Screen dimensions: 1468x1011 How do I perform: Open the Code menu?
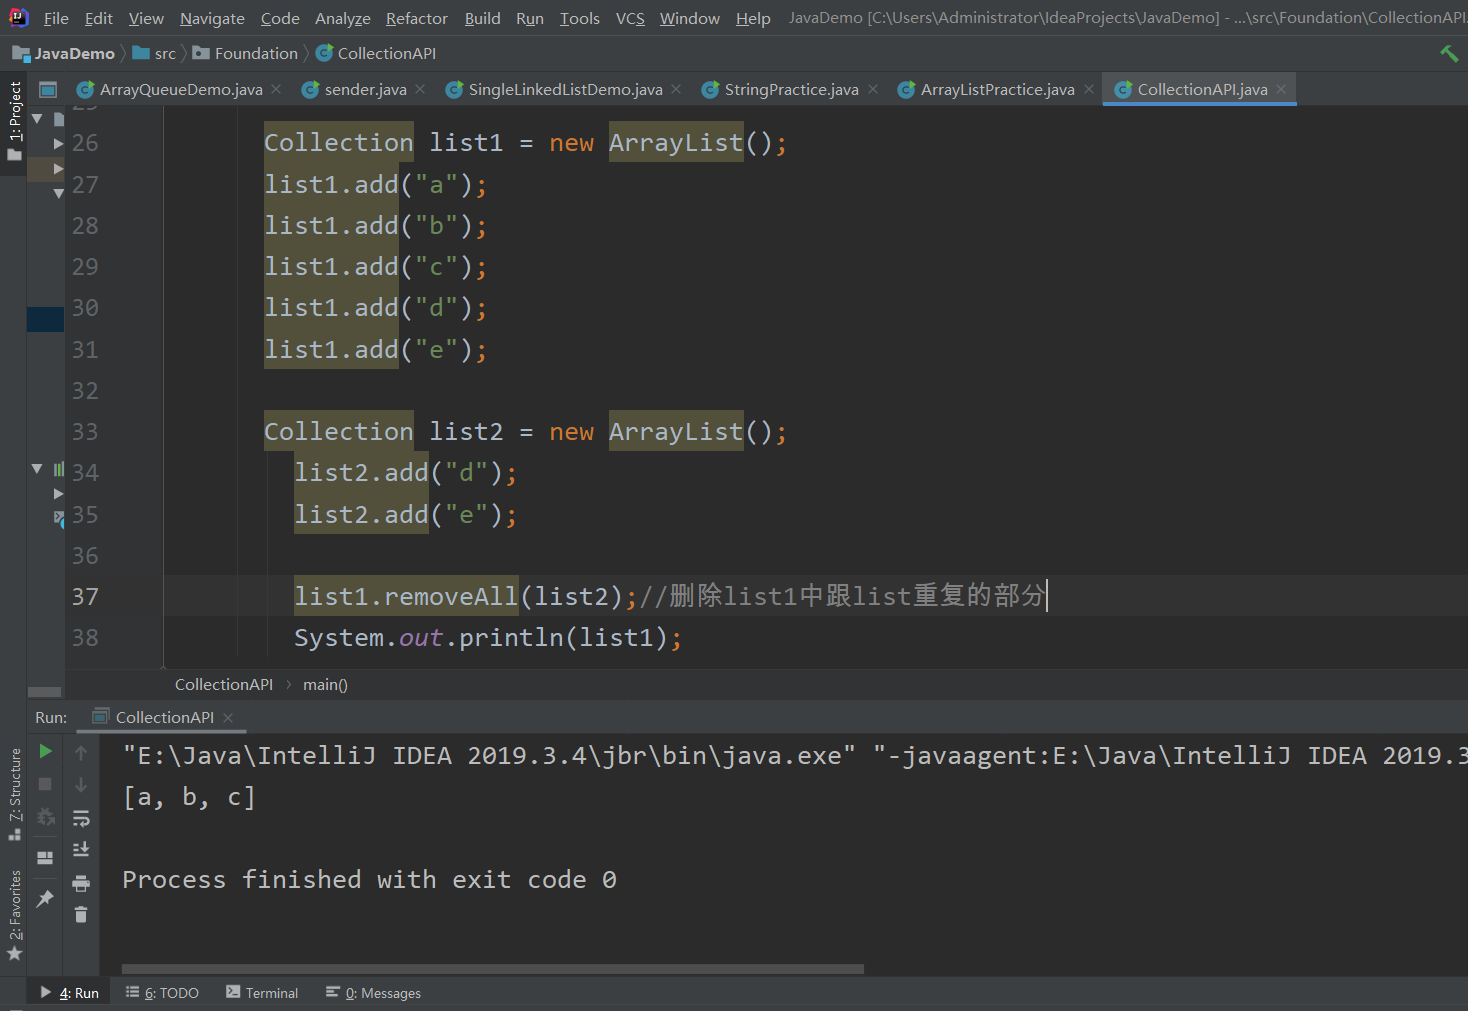point(280,18)
